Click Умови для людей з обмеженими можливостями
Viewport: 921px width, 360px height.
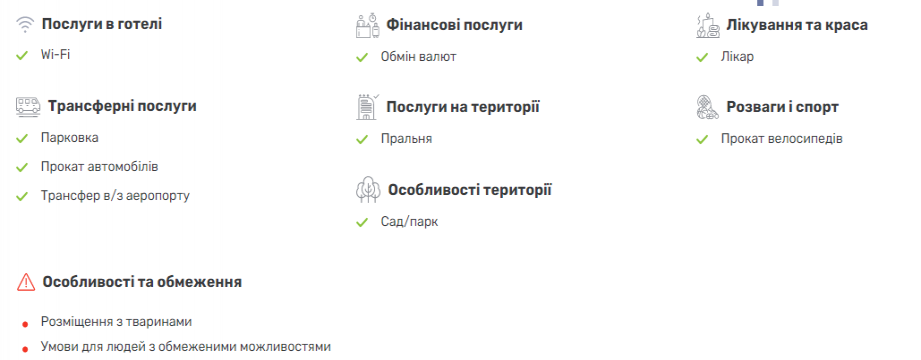(x=186, y=346)
